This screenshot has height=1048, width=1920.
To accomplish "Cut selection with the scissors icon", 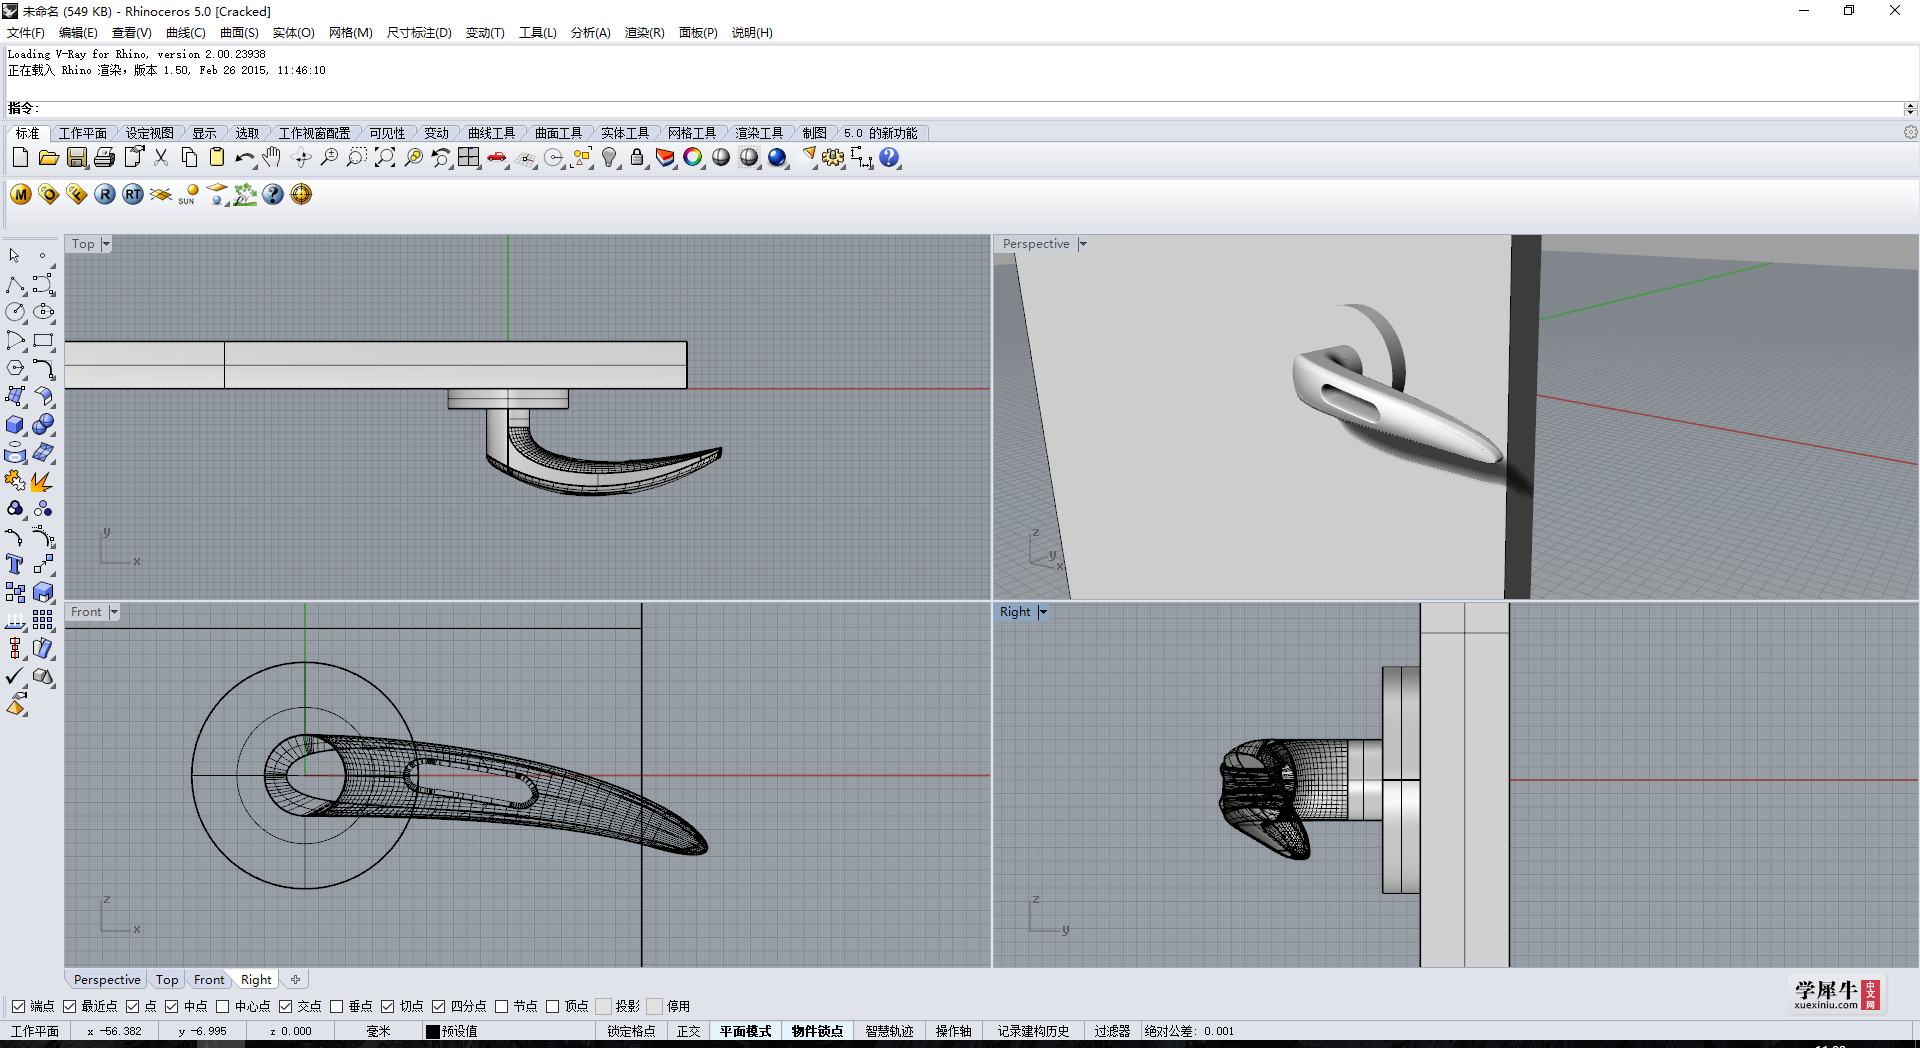I will click(161, 157).
